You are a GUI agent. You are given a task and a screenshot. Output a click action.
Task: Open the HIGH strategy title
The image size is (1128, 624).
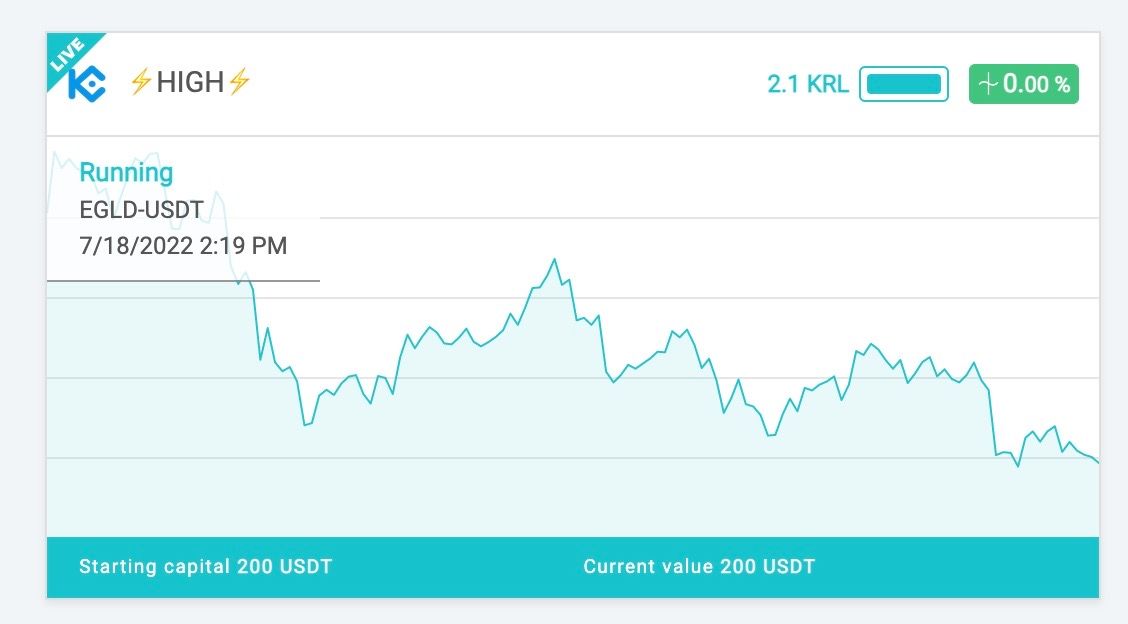[x=190, y=82]
